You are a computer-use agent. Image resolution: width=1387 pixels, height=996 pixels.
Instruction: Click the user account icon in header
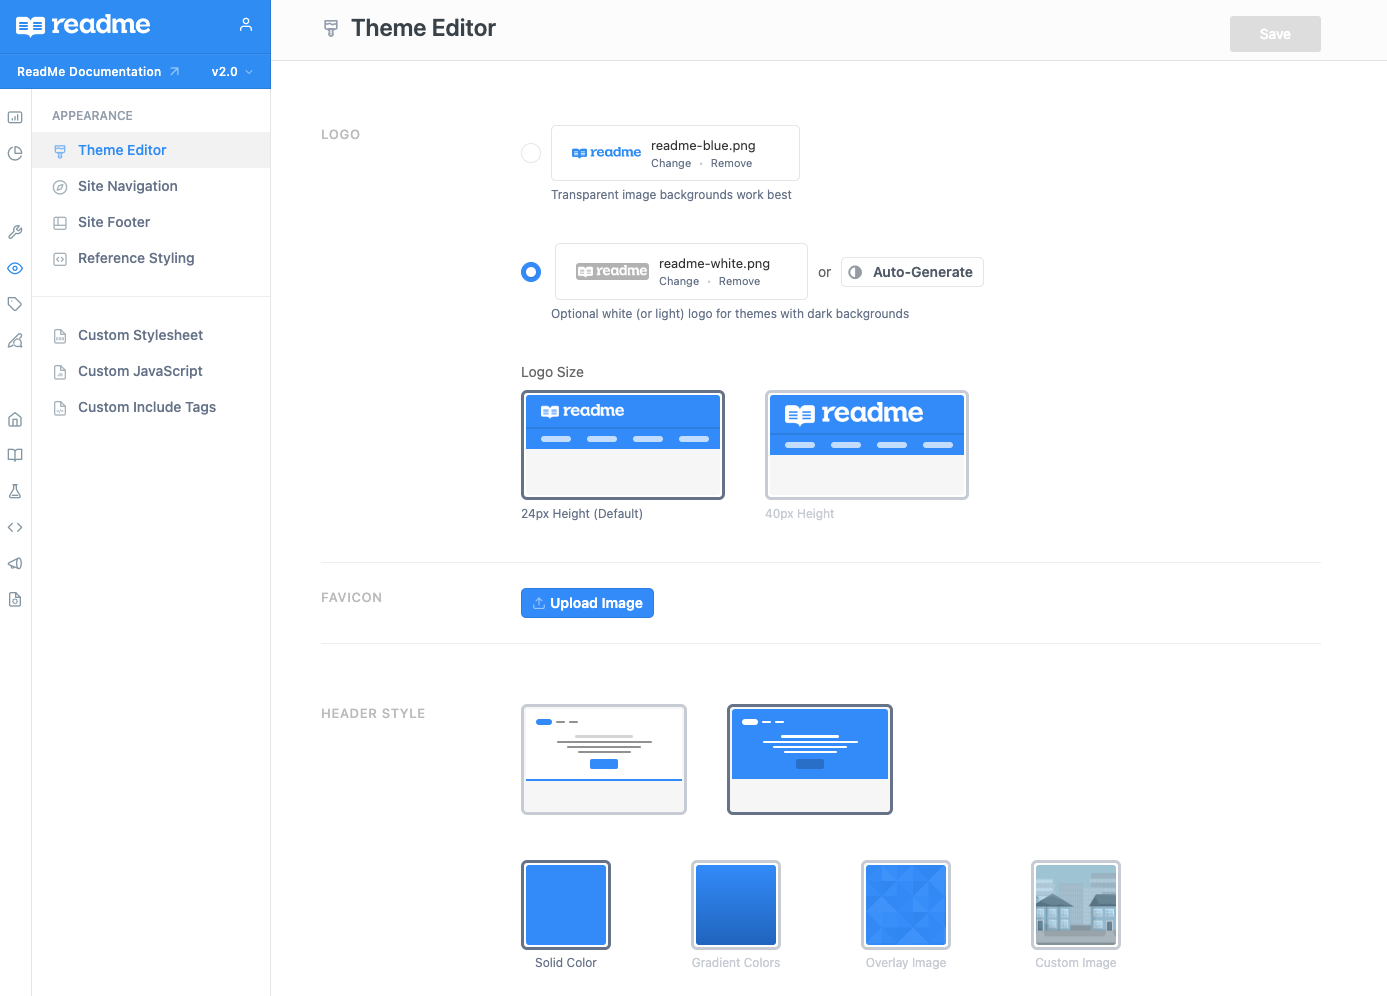click(x=246, y=25)
